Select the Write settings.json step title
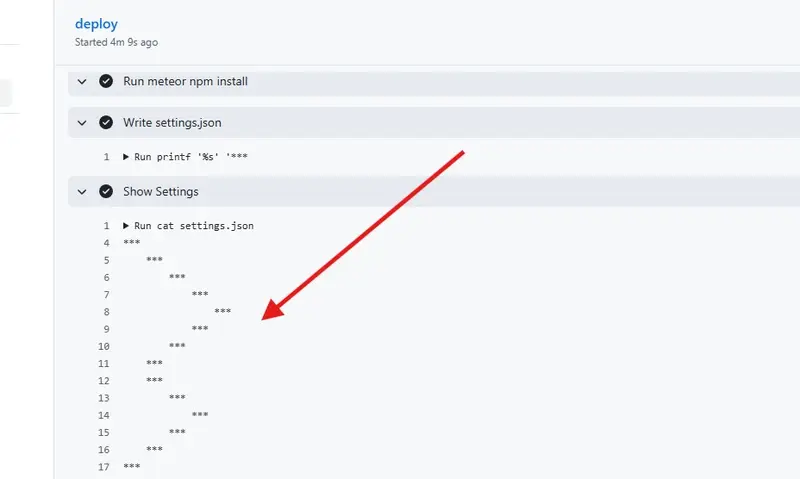The width and height of the screenshot is (800, 479). tap(172, 122)
